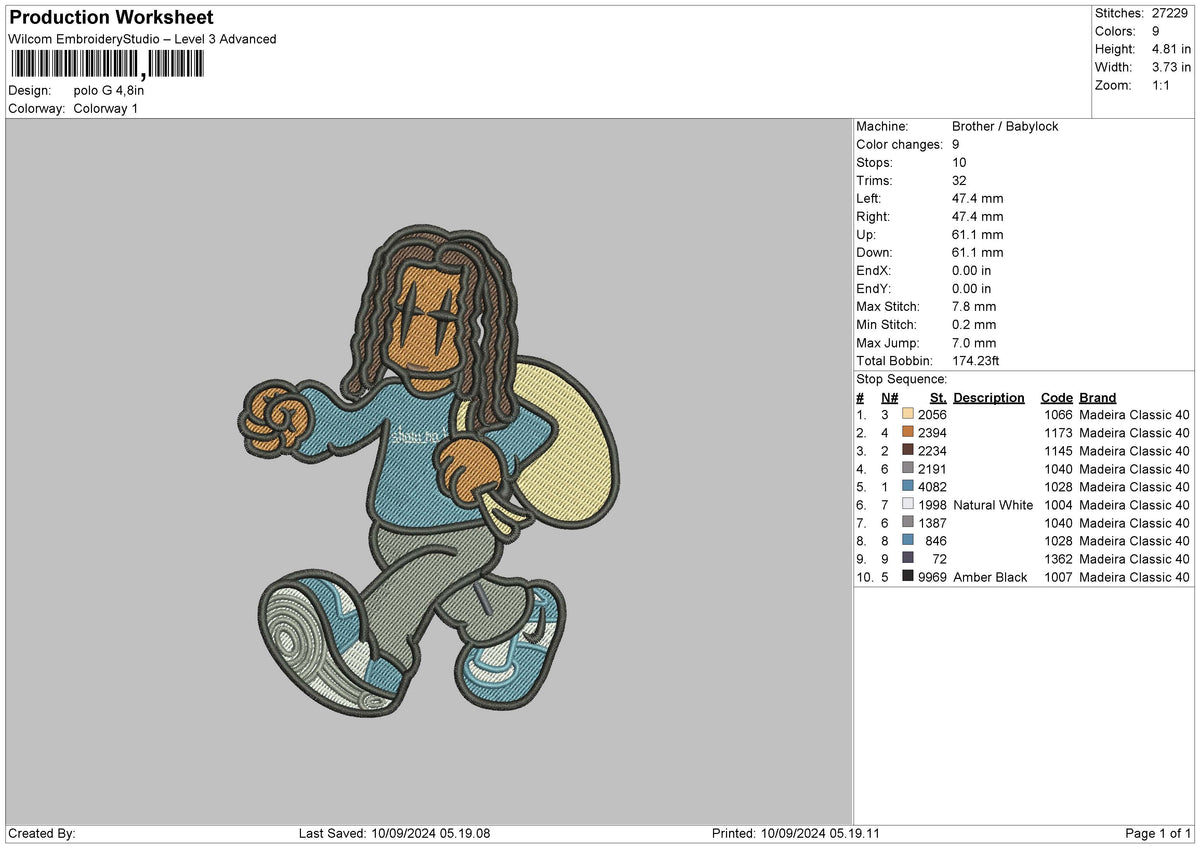The image size is (1200, 848).
Task: Click the barcode under the studio title
Action: click(105, 65)
